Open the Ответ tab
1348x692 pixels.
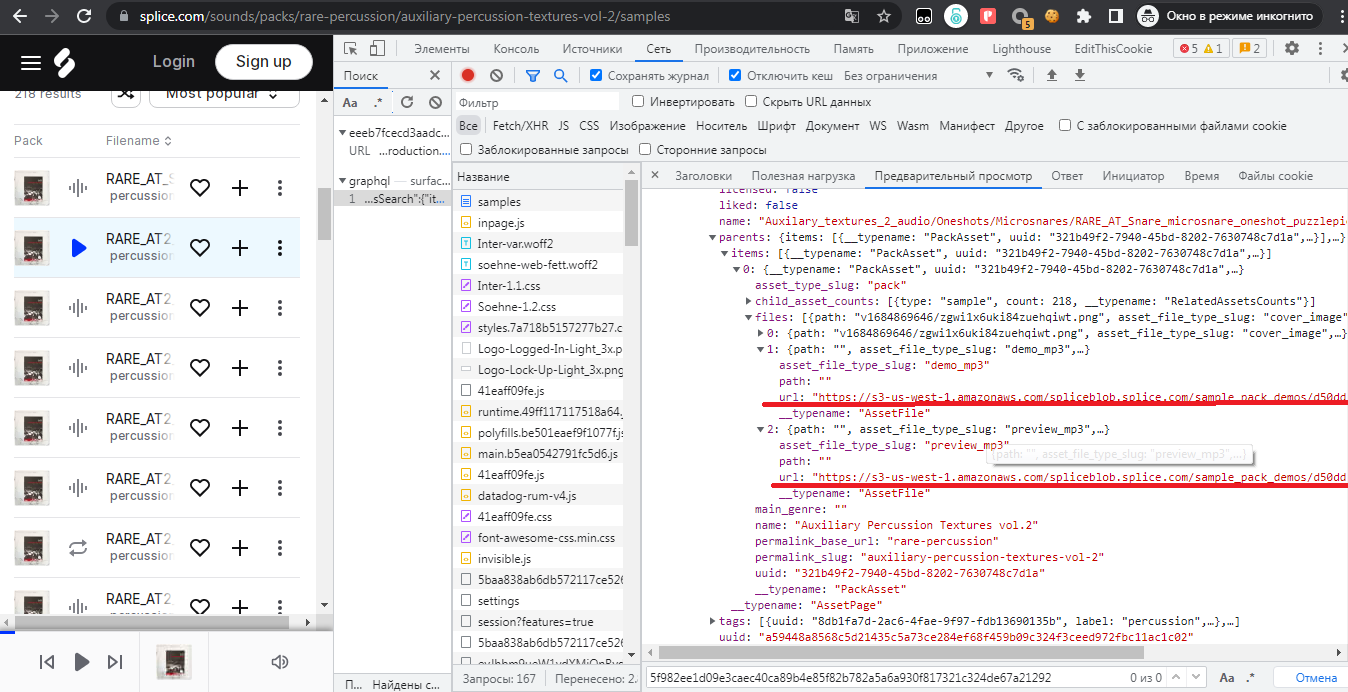click(x=1067, y=176)
